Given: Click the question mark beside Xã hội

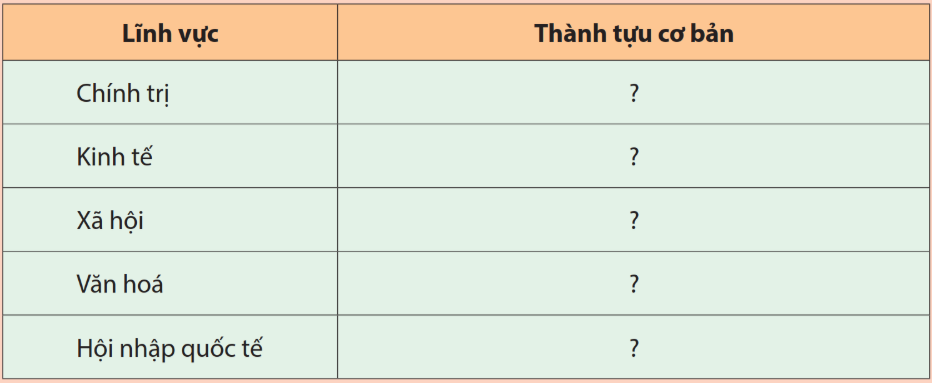Looking at the screenshot, I should coord(634,221).
